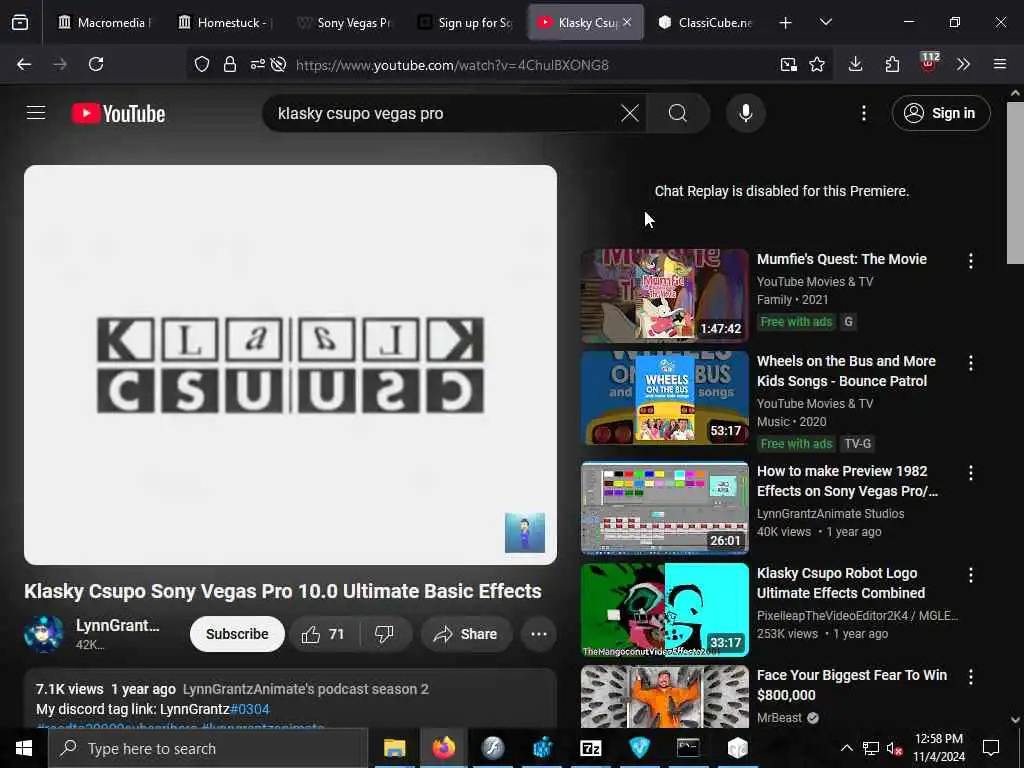1024x768 pixels.
Task: Switch to the Homestuck tab
Action: [x=225, y=23]
